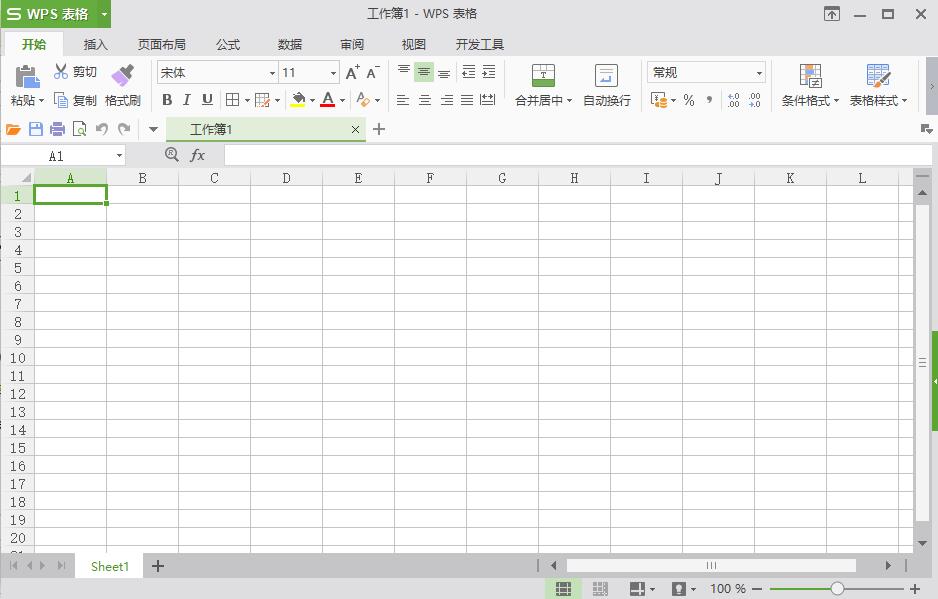
Task: Toggle bold formatting
Action: (167, 99)
